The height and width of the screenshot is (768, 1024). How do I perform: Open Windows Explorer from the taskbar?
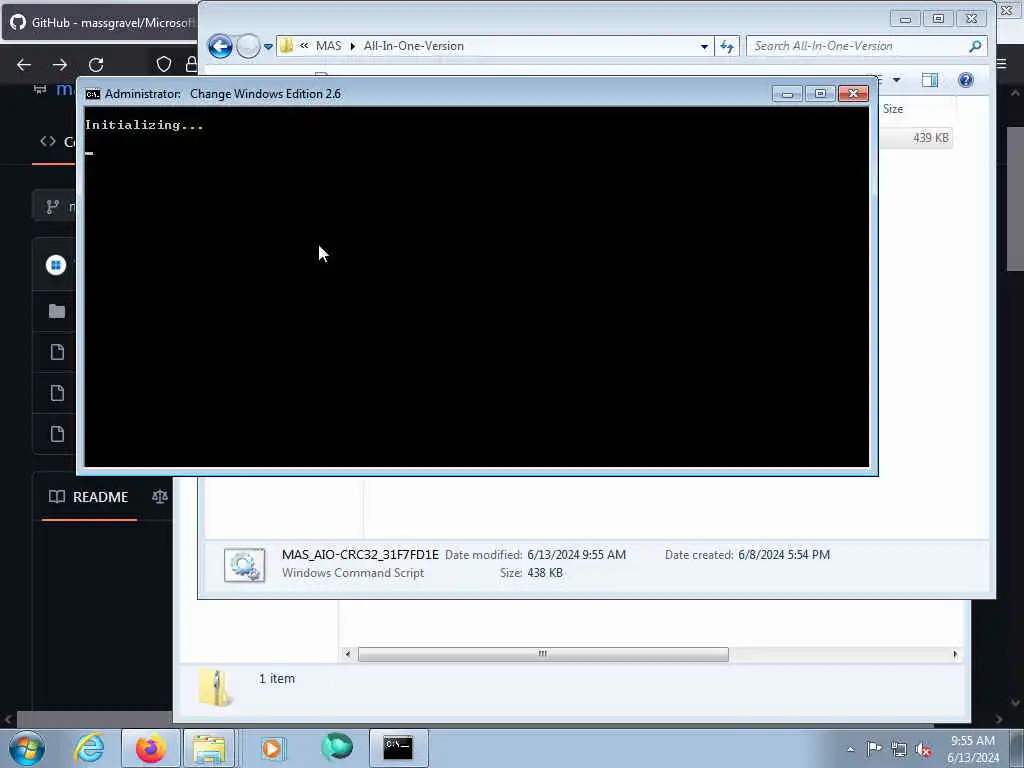point(209,748)
